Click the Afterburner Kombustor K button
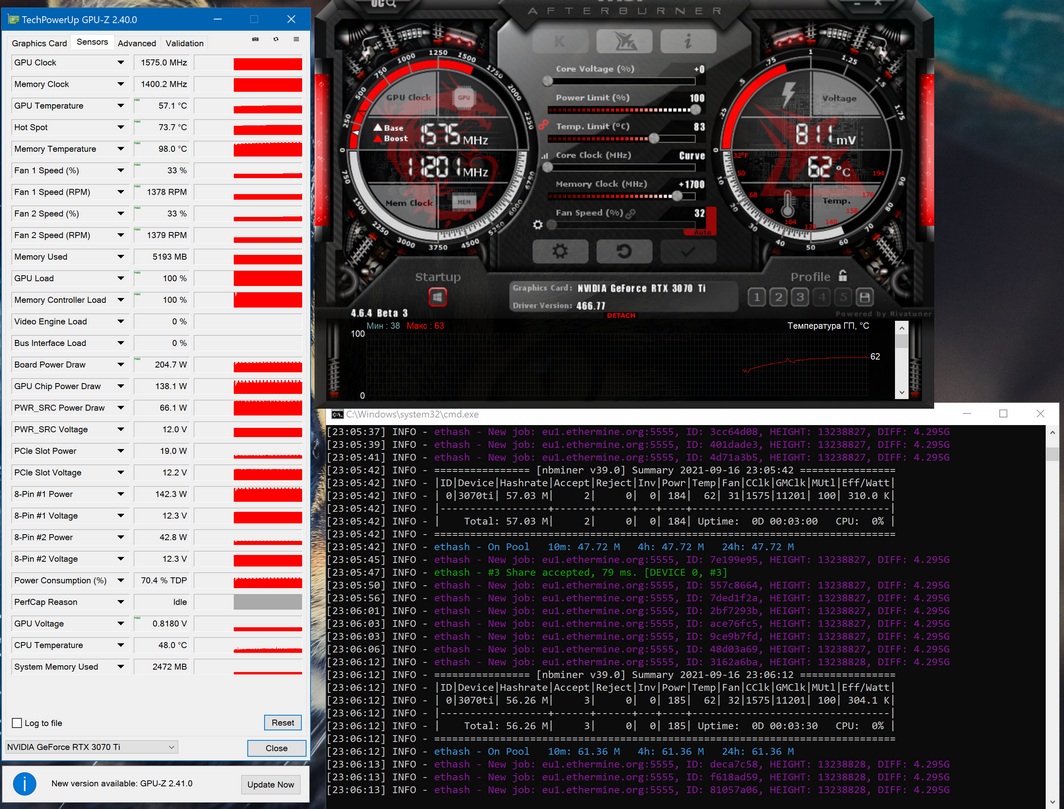This screenshot has width=1064, height=809. pos(560,41)
